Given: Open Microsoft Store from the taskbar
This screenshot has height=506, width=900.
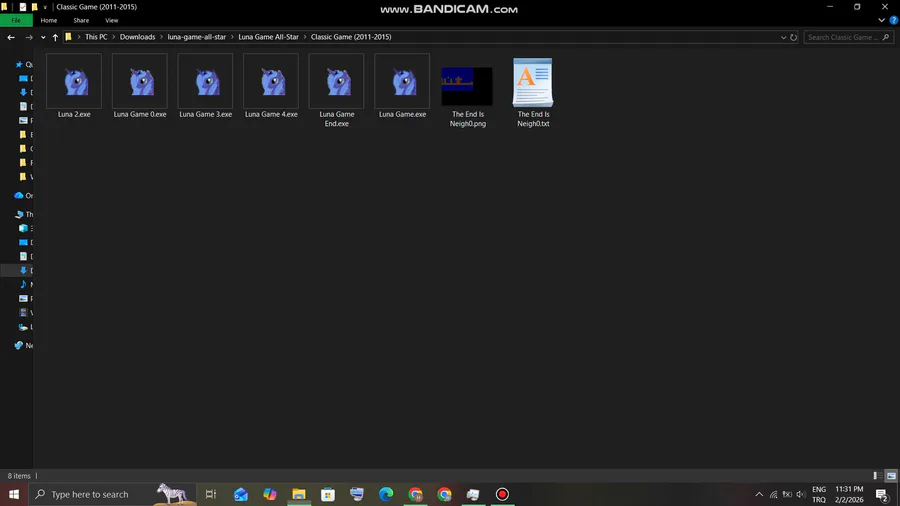Looking at the screenshot, I should point(328,494).
